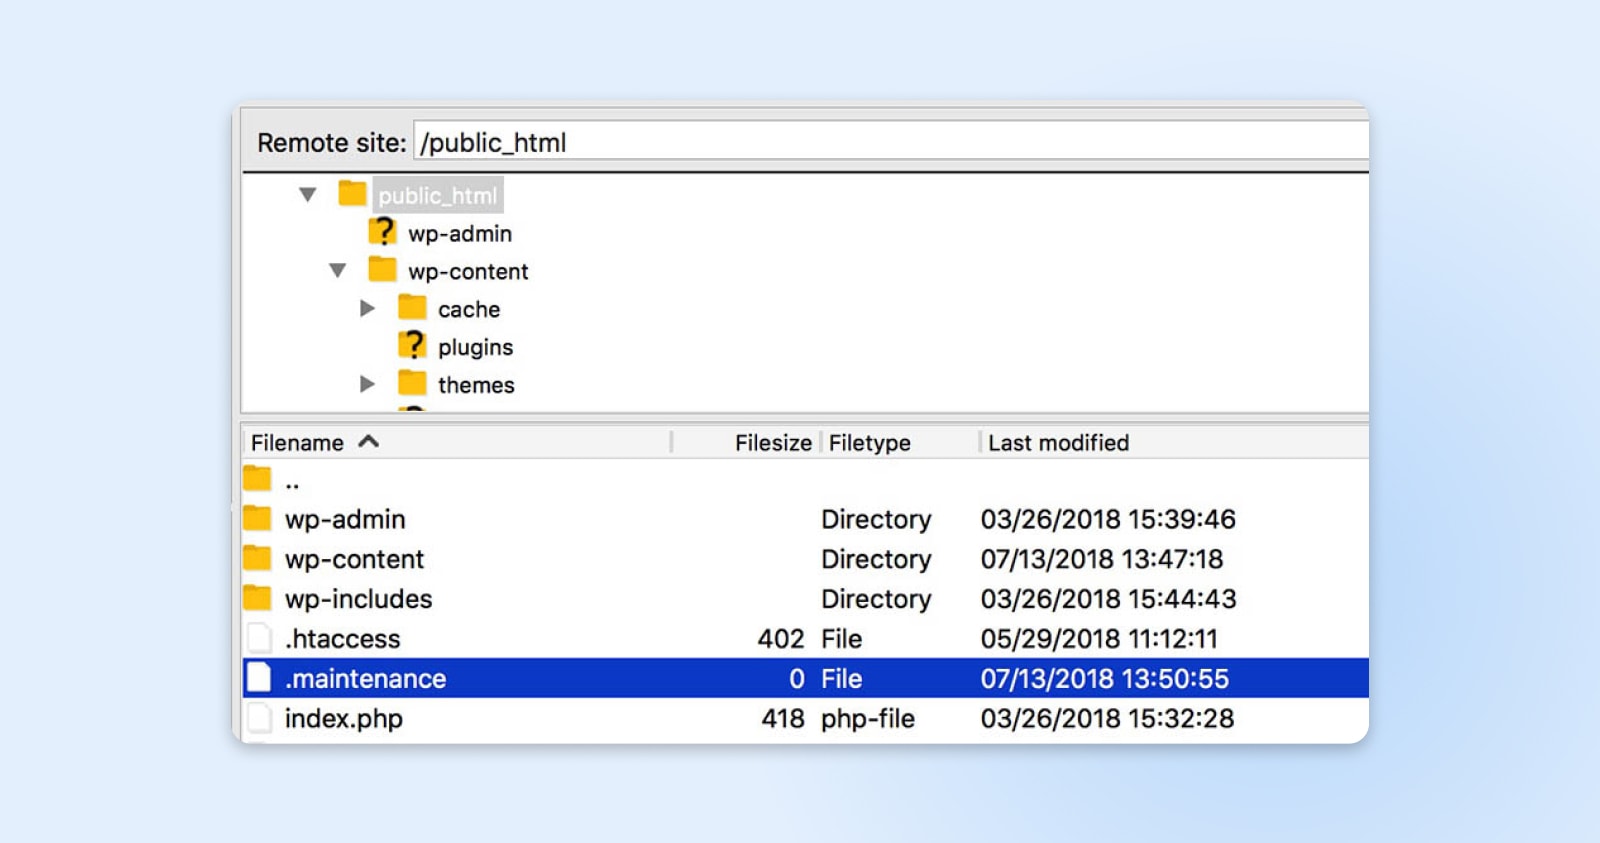Image resolution: width=1600 pixels, height=843 pixels.
Task: Go to parent directory entry
Action: 291,481
